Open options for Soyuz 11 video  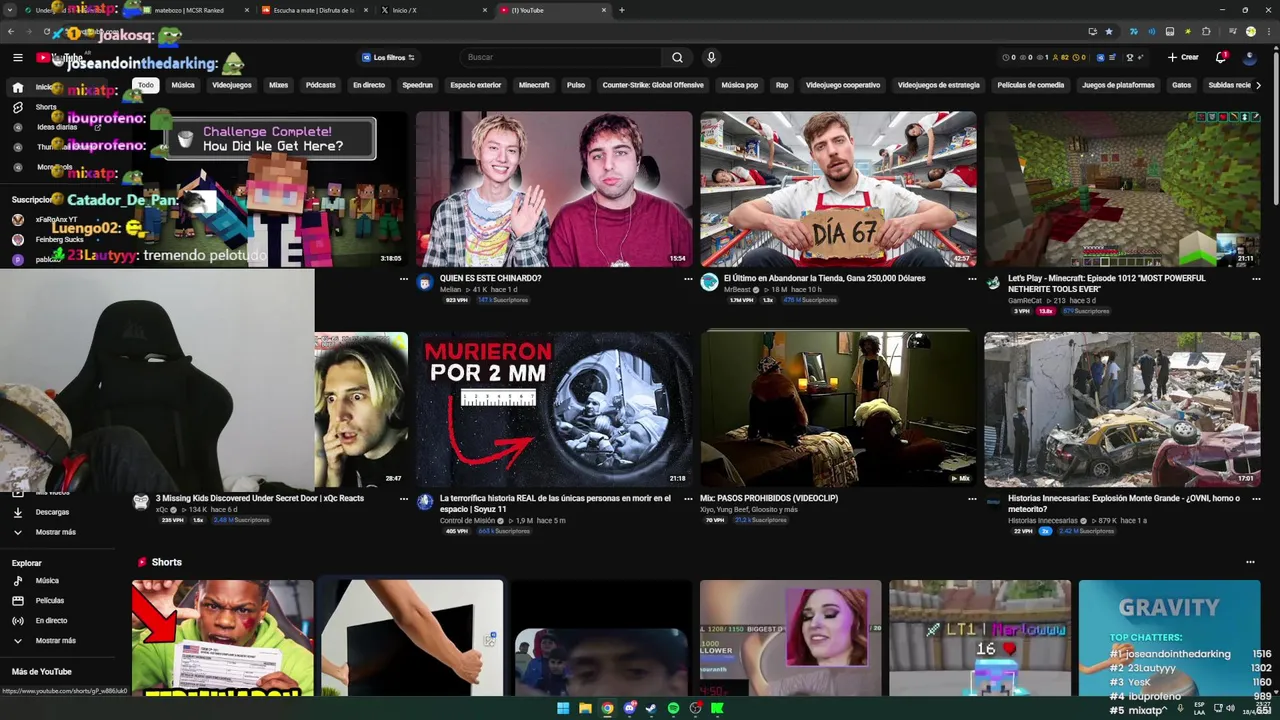pyautogui.click(x=688, y=498)
